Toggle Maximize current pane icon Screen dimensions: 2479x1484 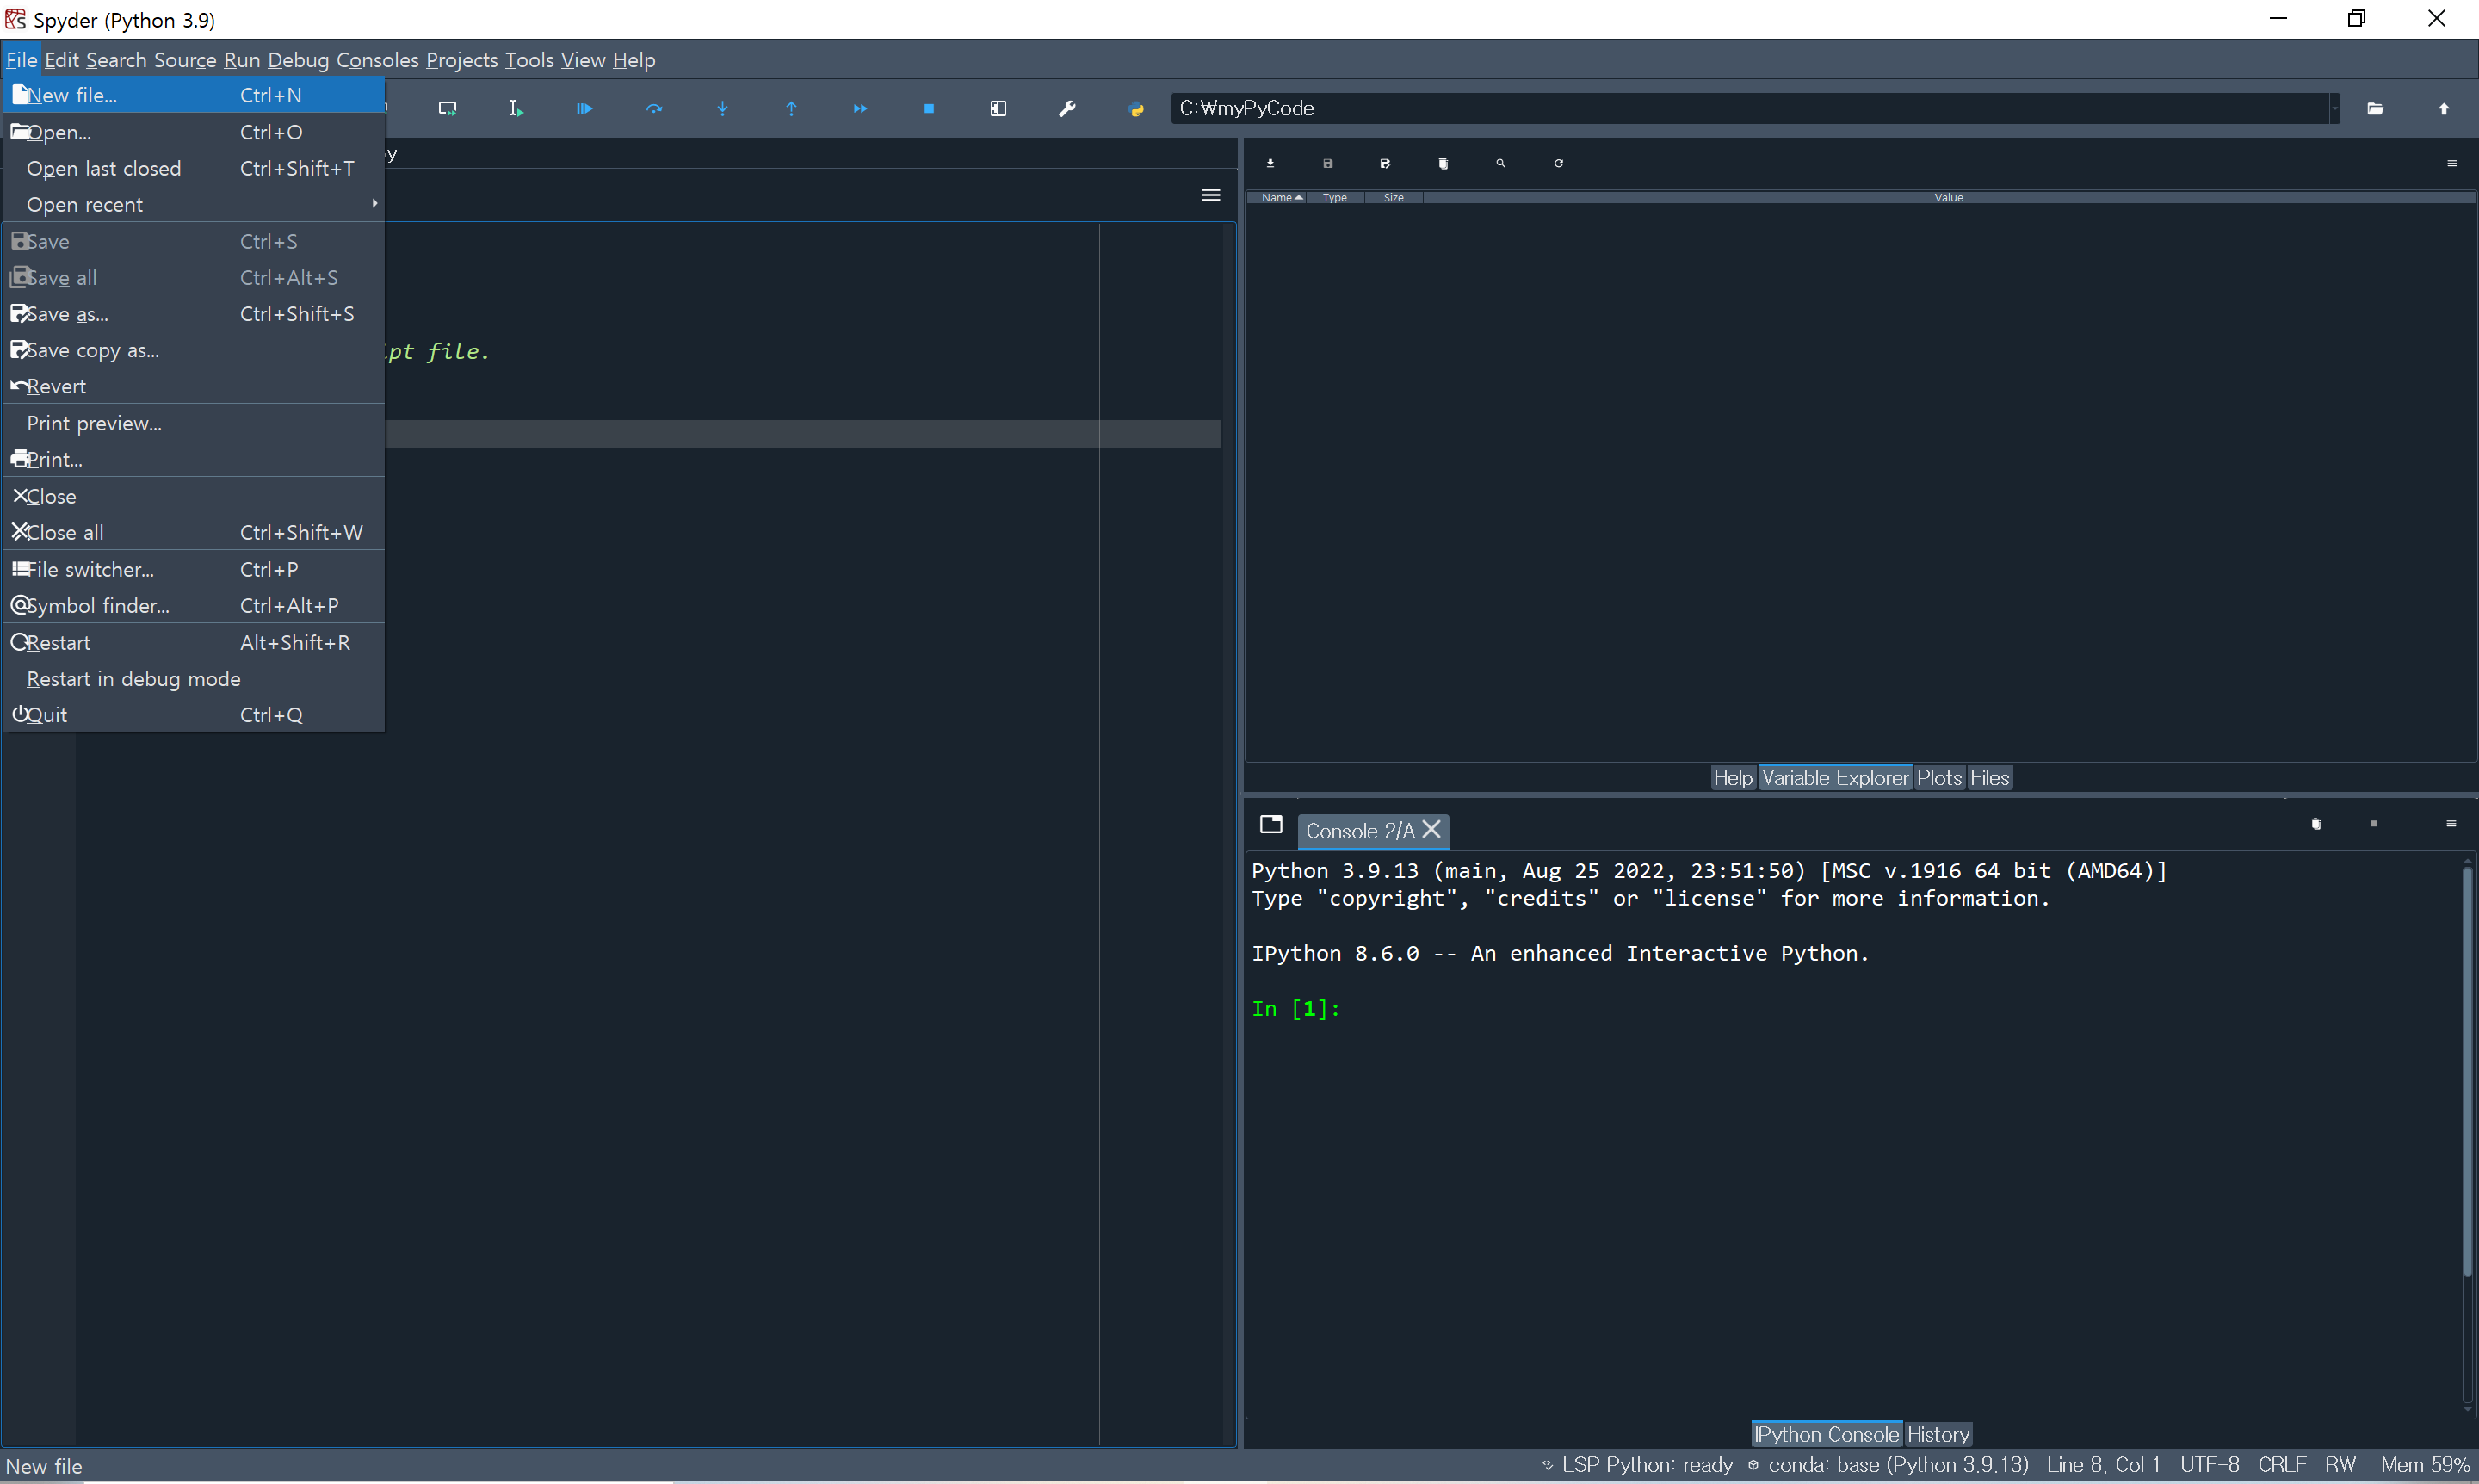click(998, 108)
